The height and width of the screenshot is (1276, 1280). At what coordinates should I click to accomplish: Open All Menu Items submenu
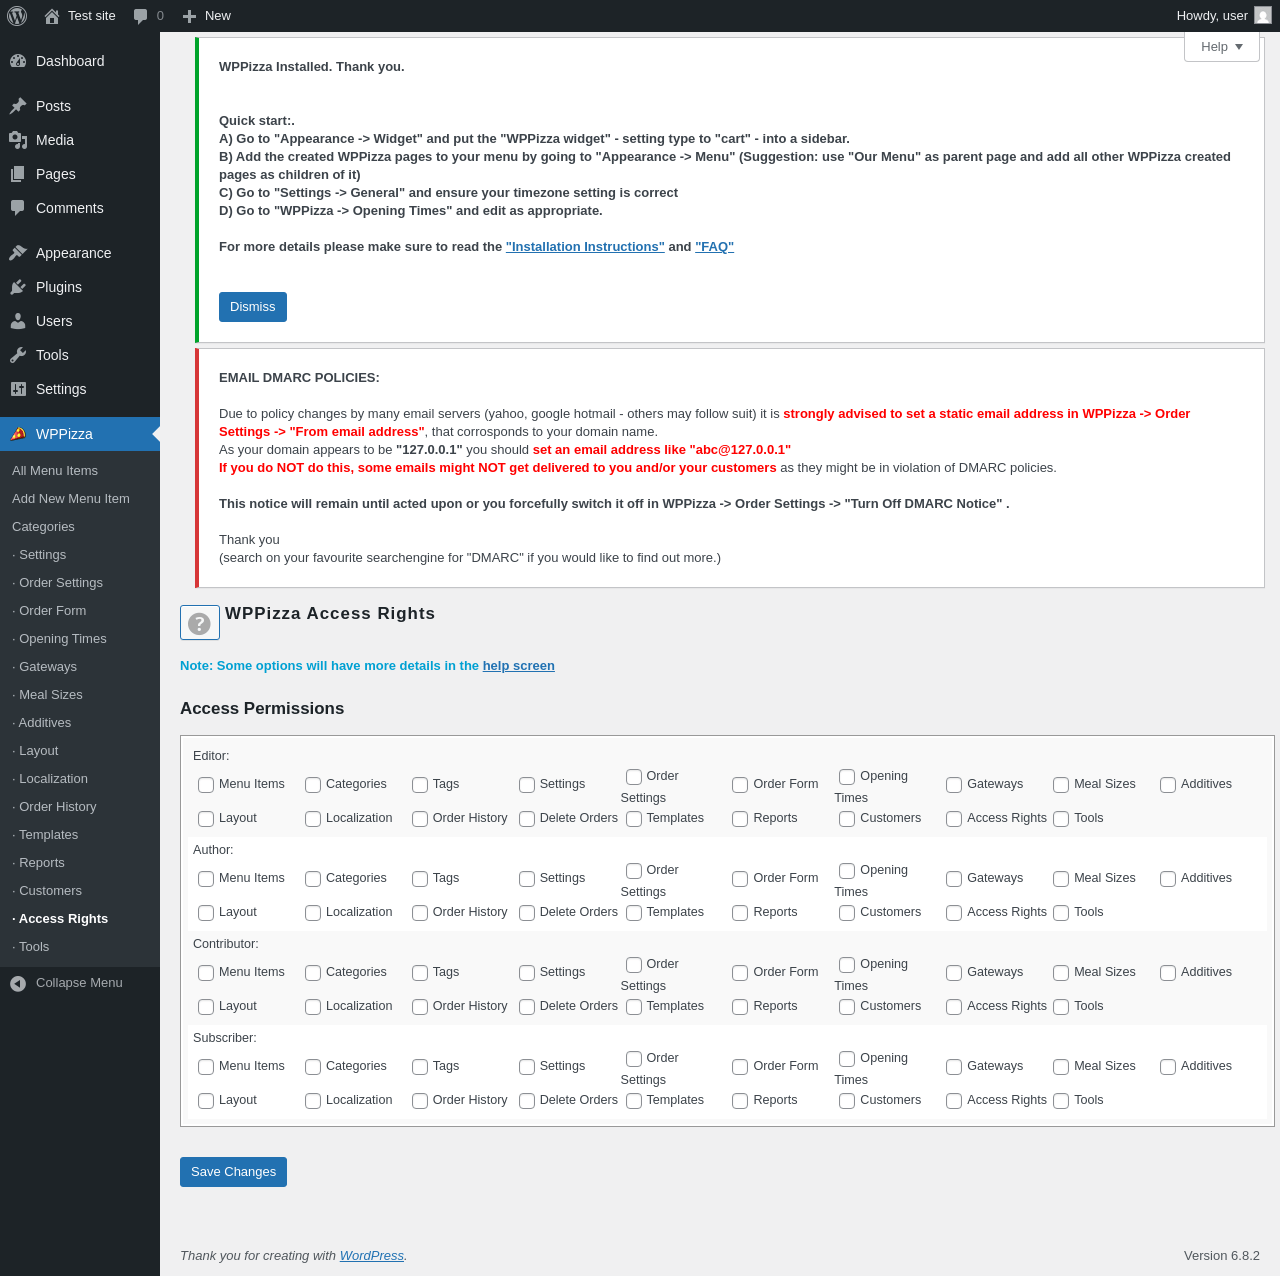[x=55, y=471]
